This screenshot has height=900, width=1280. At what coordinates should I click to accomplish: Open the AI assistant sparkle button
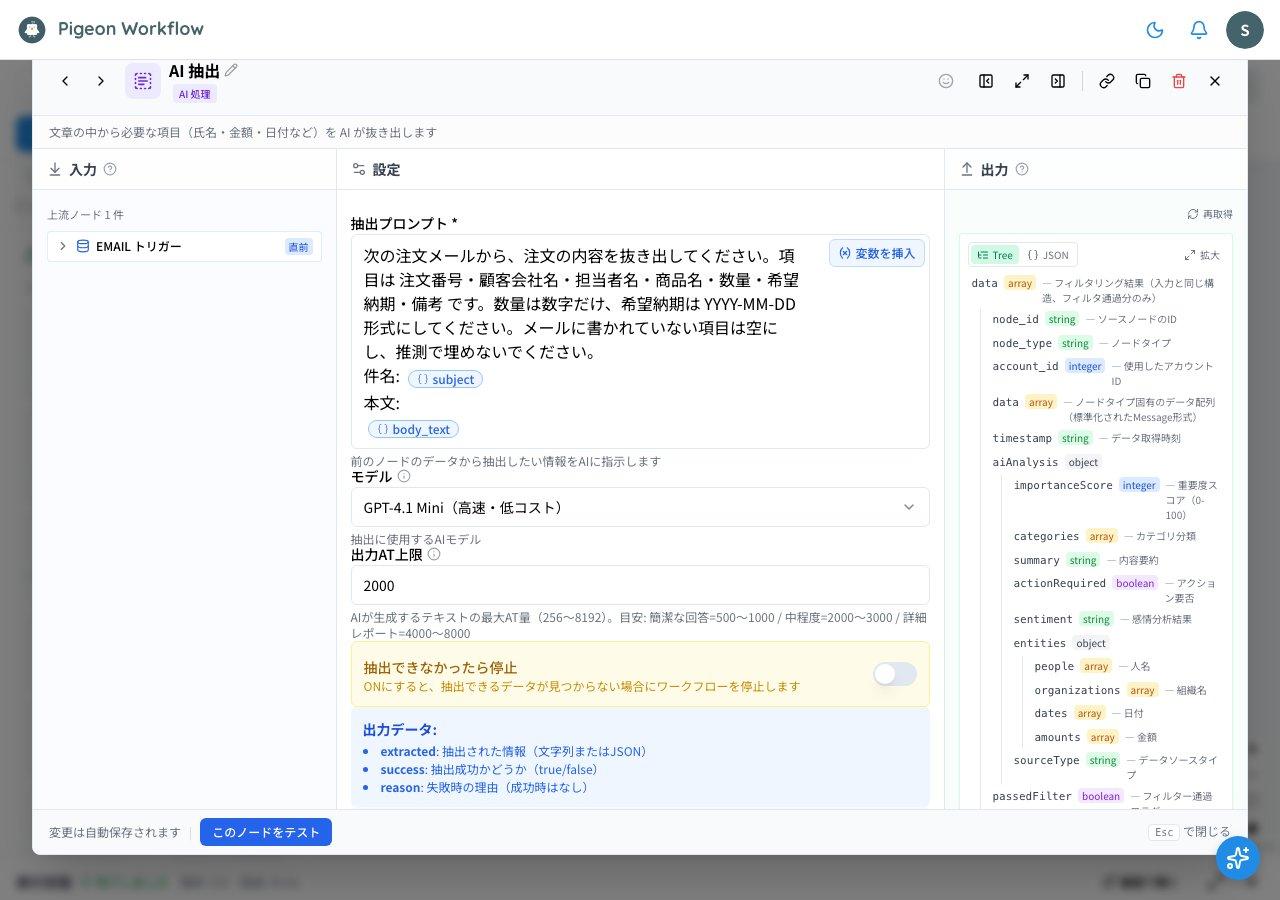pyautogui.click(x=1238, y=858)
